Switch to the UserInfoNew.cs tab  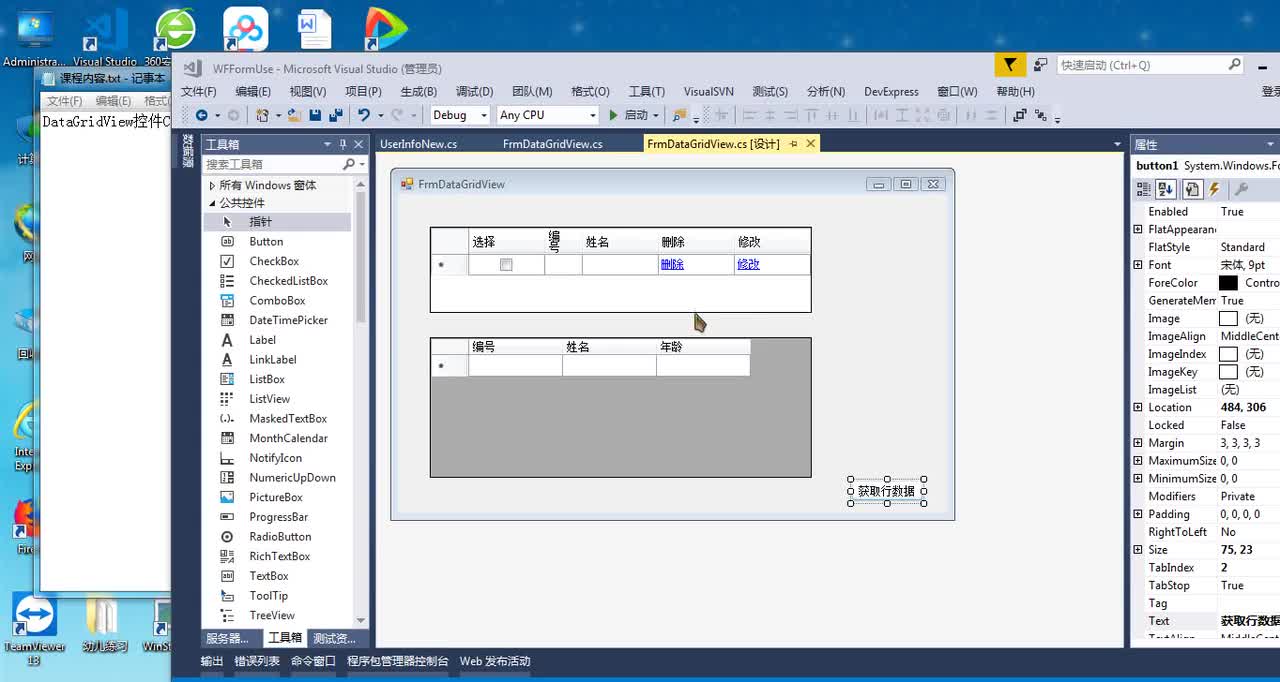tap(418, 144)
